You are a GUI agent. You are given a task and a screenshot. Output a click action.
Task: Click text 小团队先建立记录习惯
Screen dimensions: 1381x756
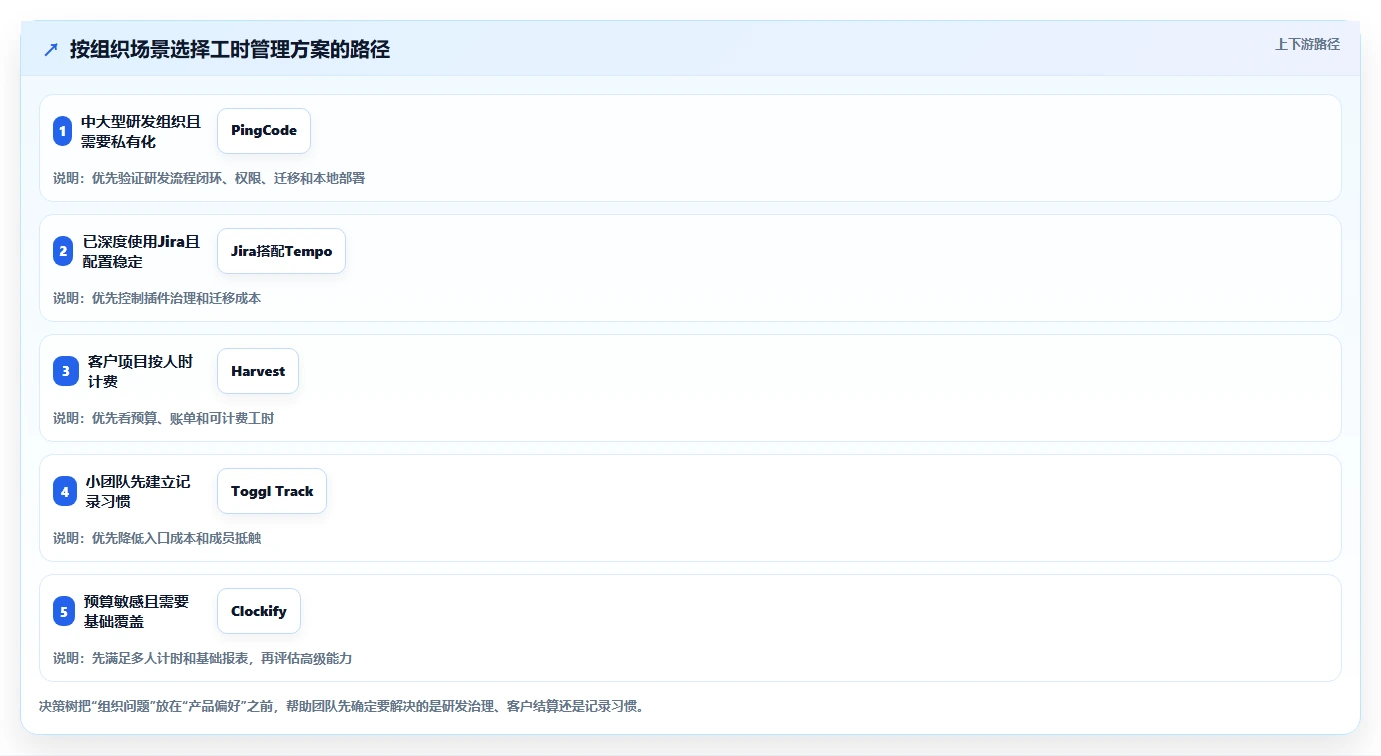click(138, 491)
